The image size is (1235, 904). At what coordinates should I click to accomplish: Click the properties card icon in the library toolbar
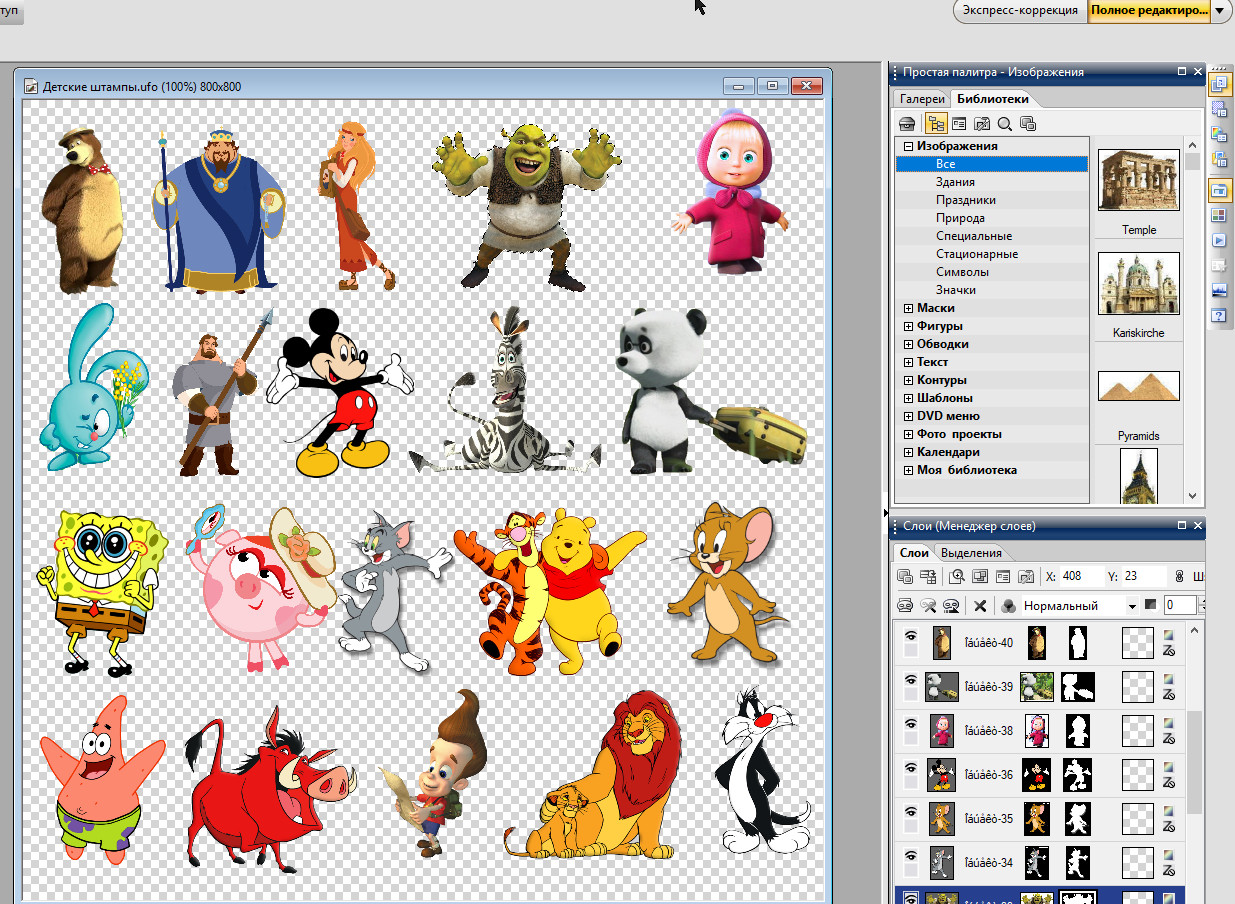959,124
